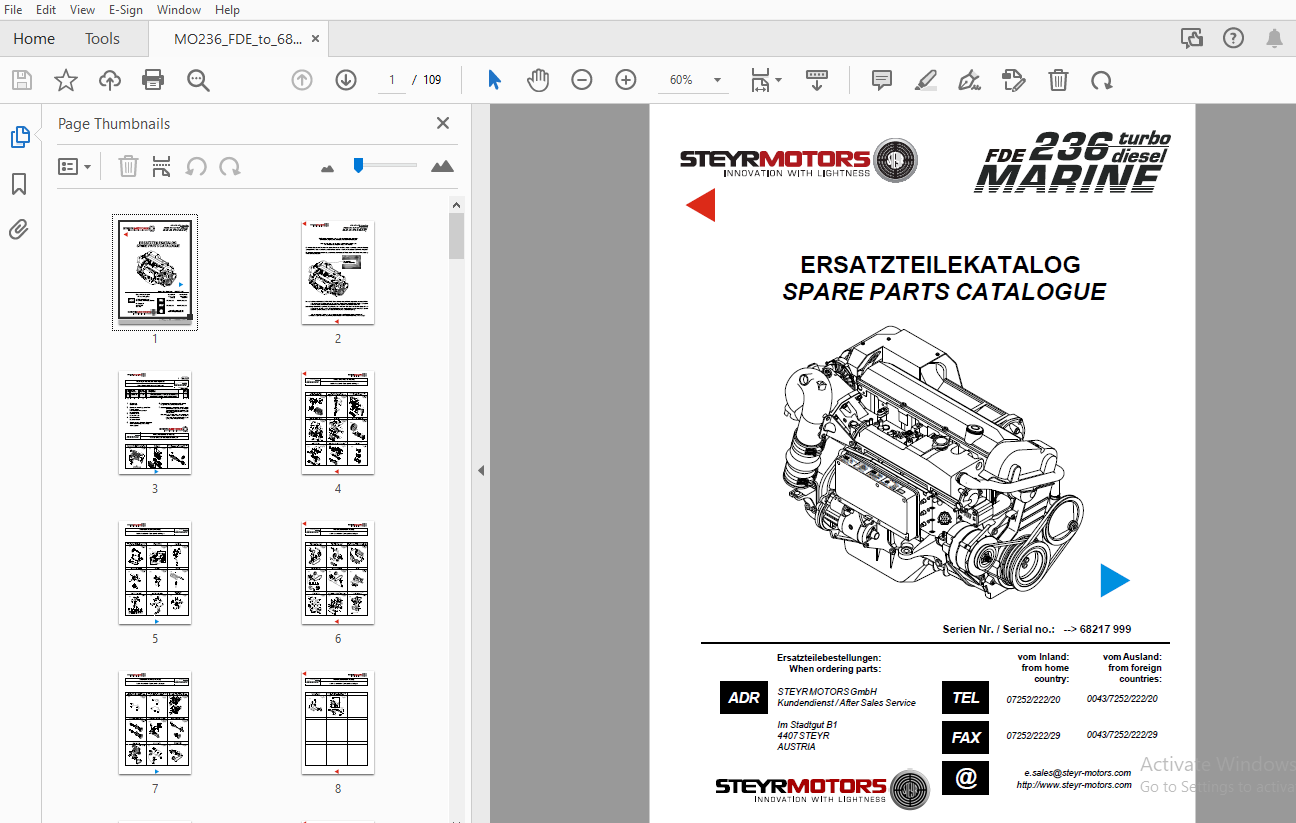Rotate thumbnails clockwise in panel
The image size is (1296, 823).
pyautogui.click(x=230, y=166)
